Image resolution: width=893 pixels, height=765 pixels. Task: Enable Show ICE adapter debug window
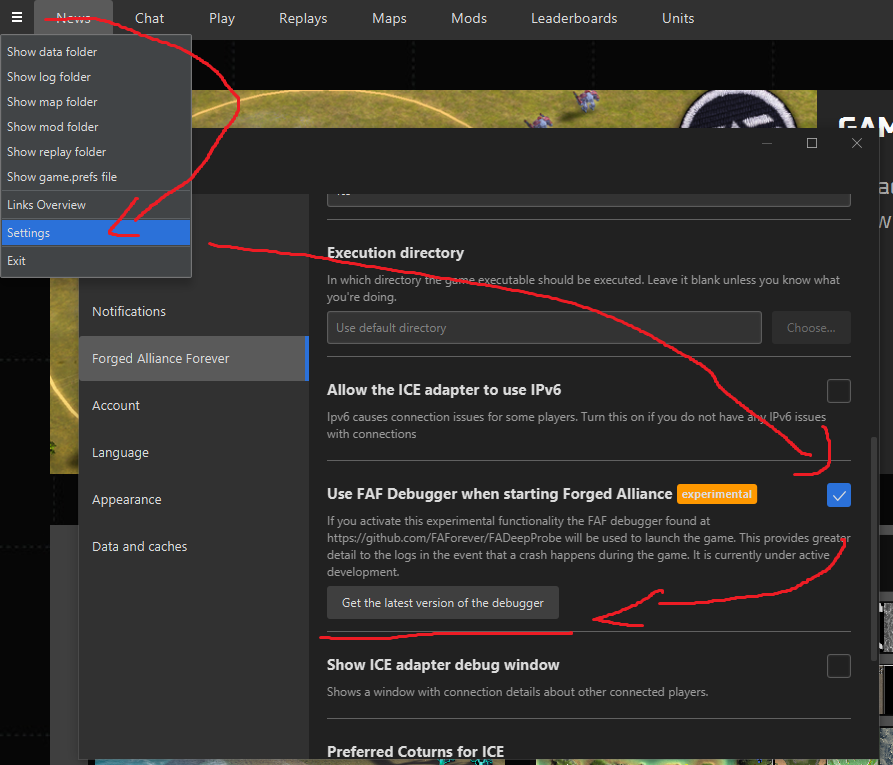point(839,666)
